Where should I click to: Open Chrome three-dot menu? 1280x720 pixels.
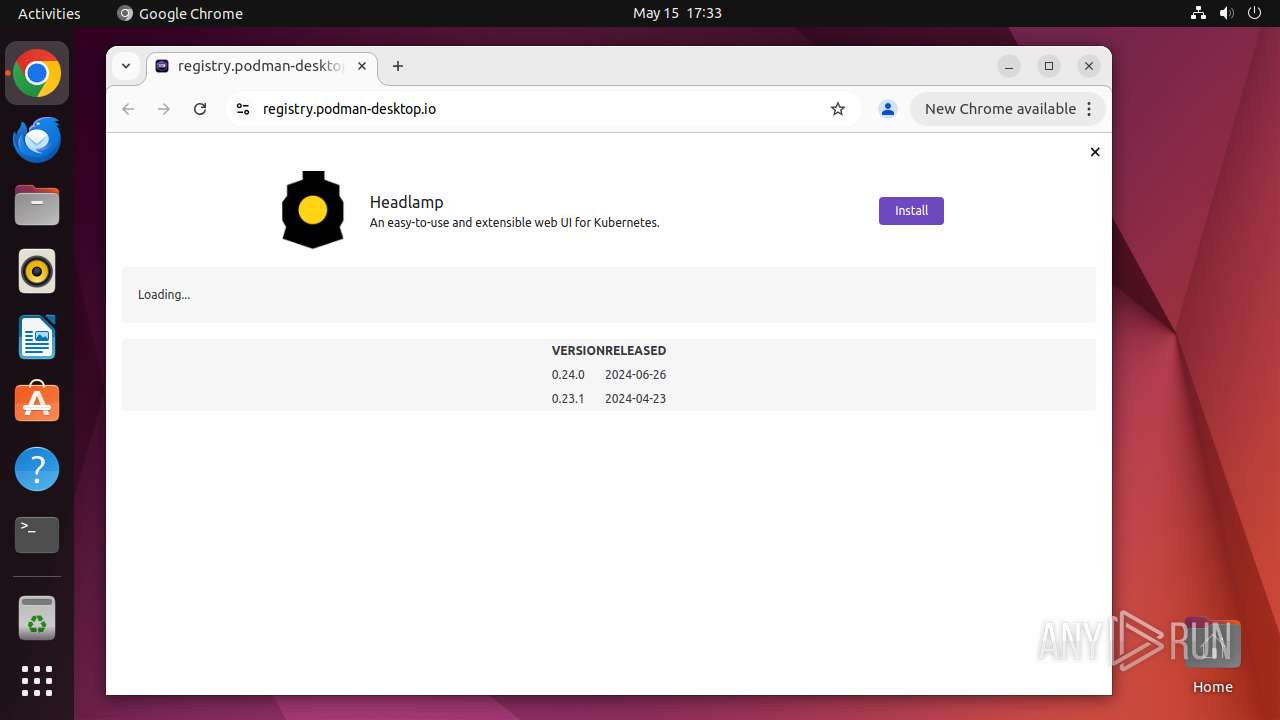pos(1090,109)
